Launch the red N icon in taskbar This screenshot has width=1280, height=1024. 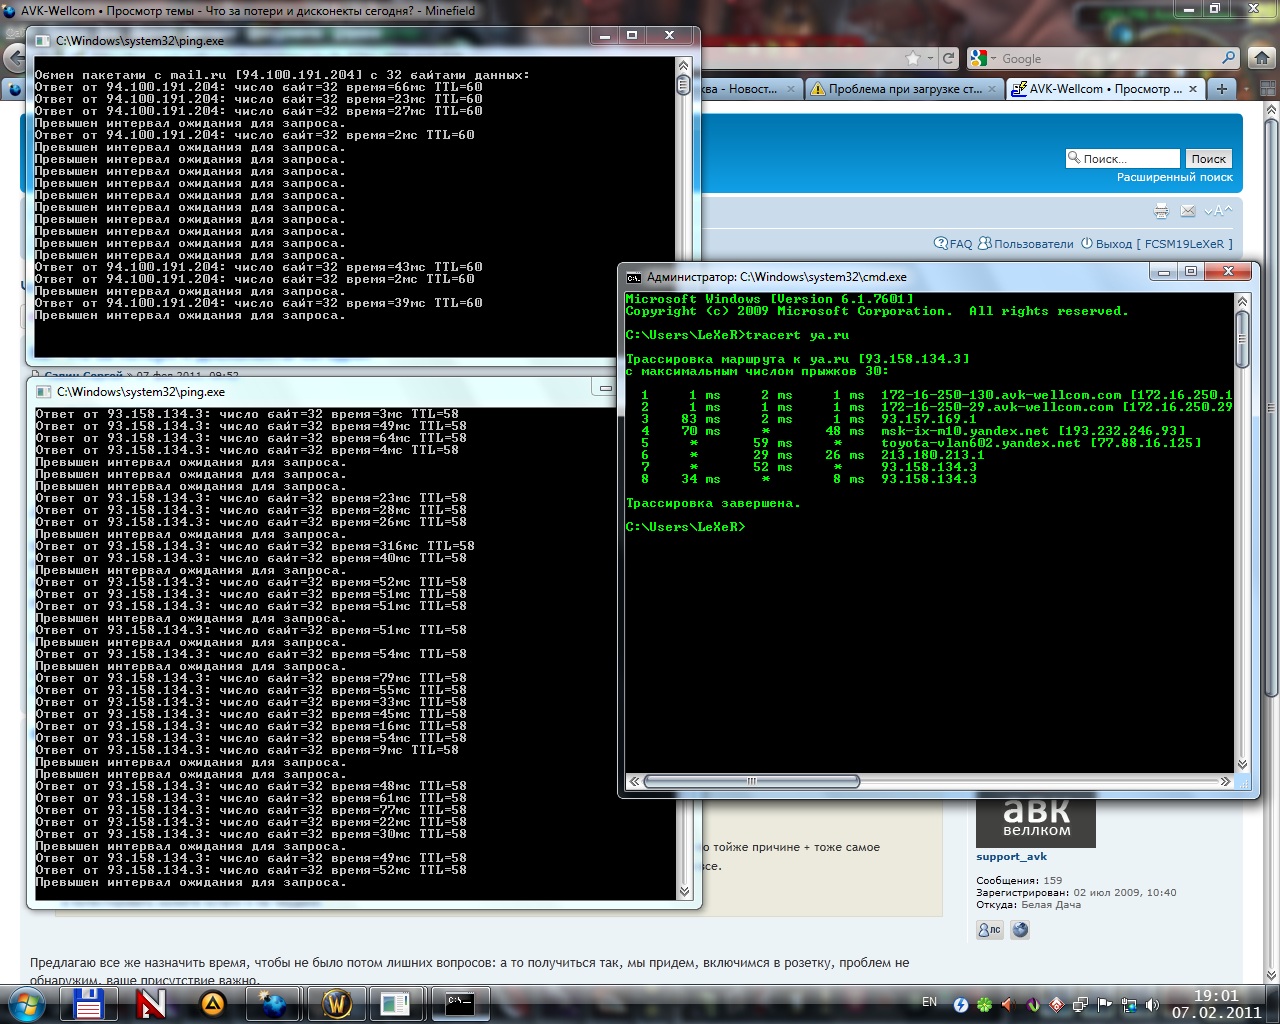[151, 1003]
